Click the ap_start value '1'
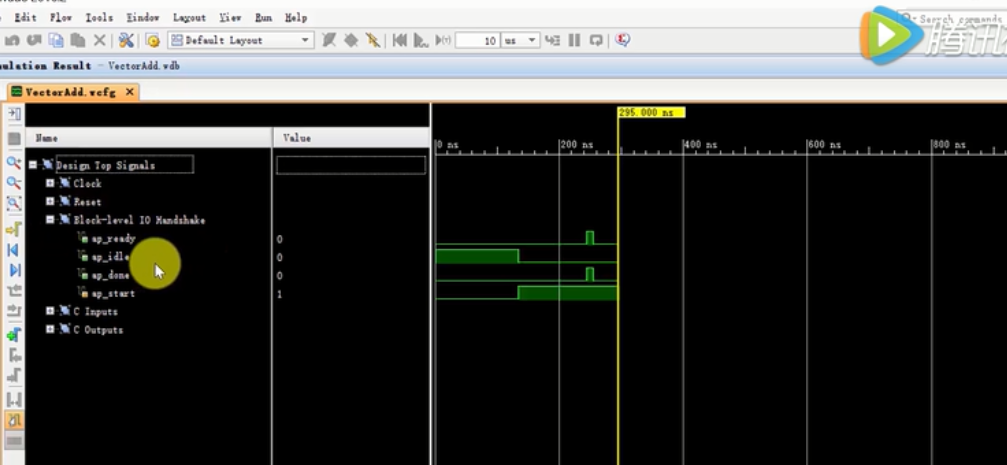The height and width of the screenshot is (465, 1007). pos(279,294)
